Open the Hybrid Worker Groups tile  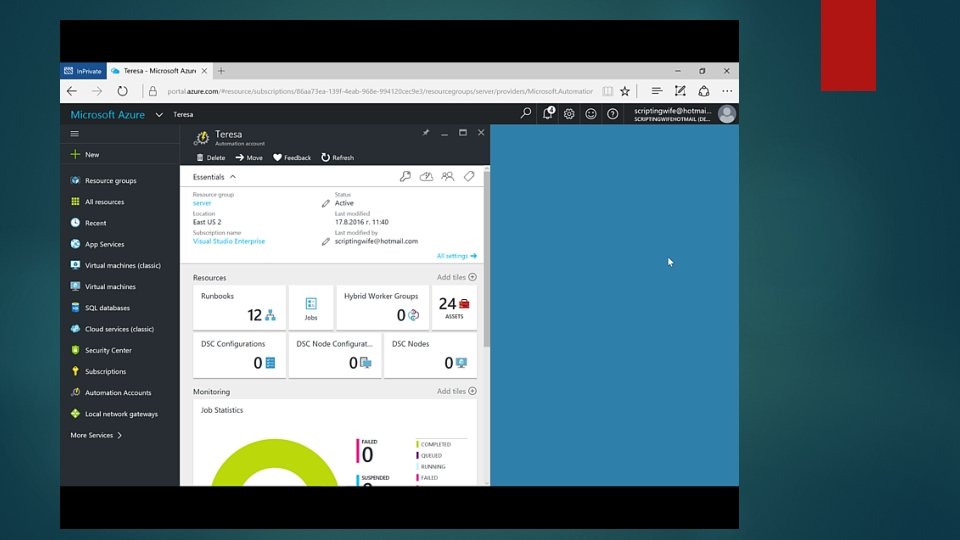(383, 307)
